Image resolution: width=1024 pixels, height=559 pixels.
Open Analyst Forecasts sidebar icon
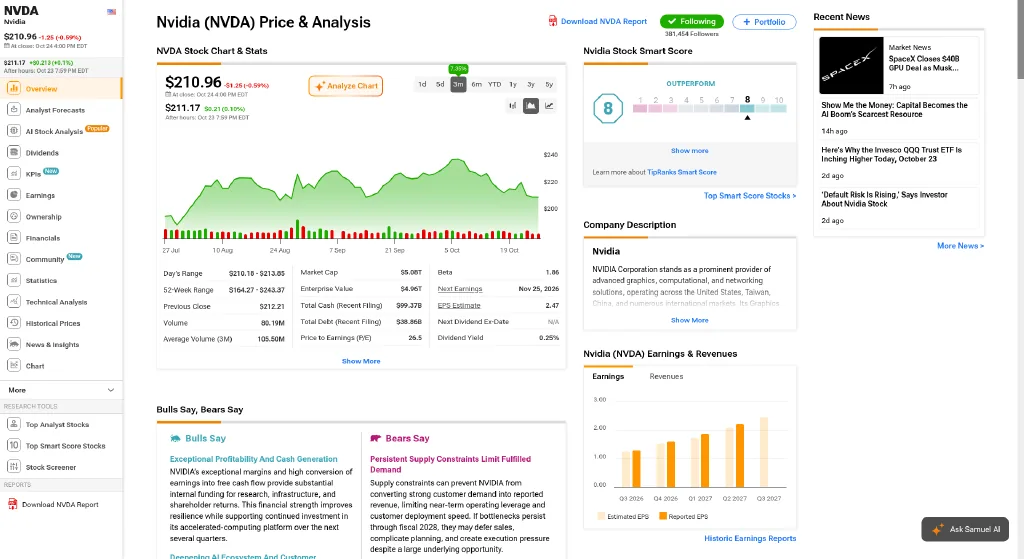(x=14, y=110)
